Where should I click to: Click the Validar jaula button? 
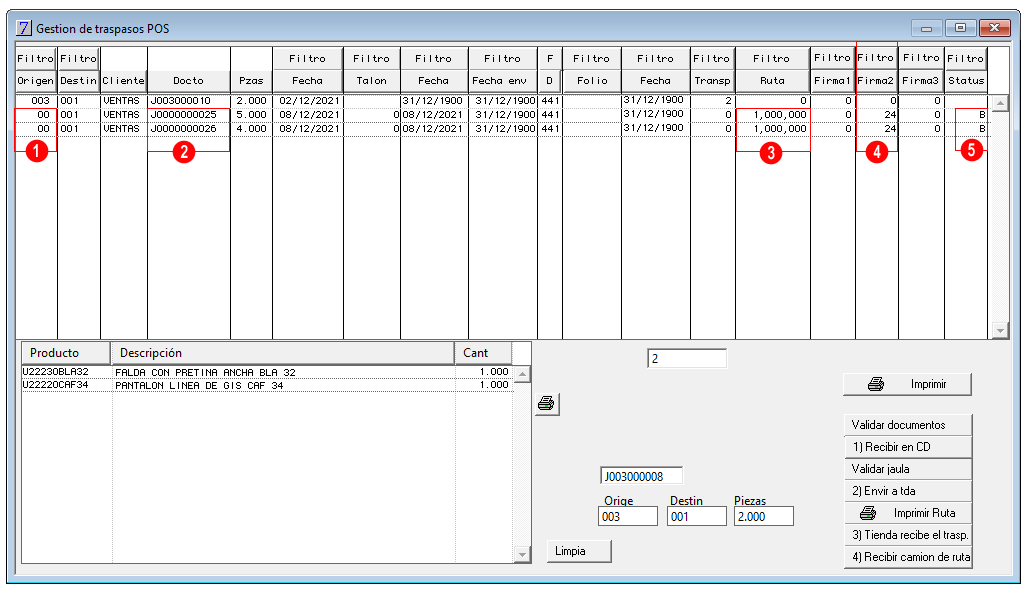click(x=908, y=469)
